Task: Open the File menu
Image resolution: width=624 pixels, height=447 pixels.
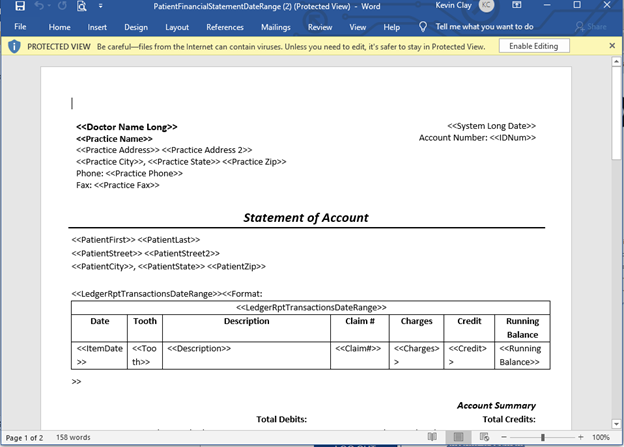Action: click(20, 27)
